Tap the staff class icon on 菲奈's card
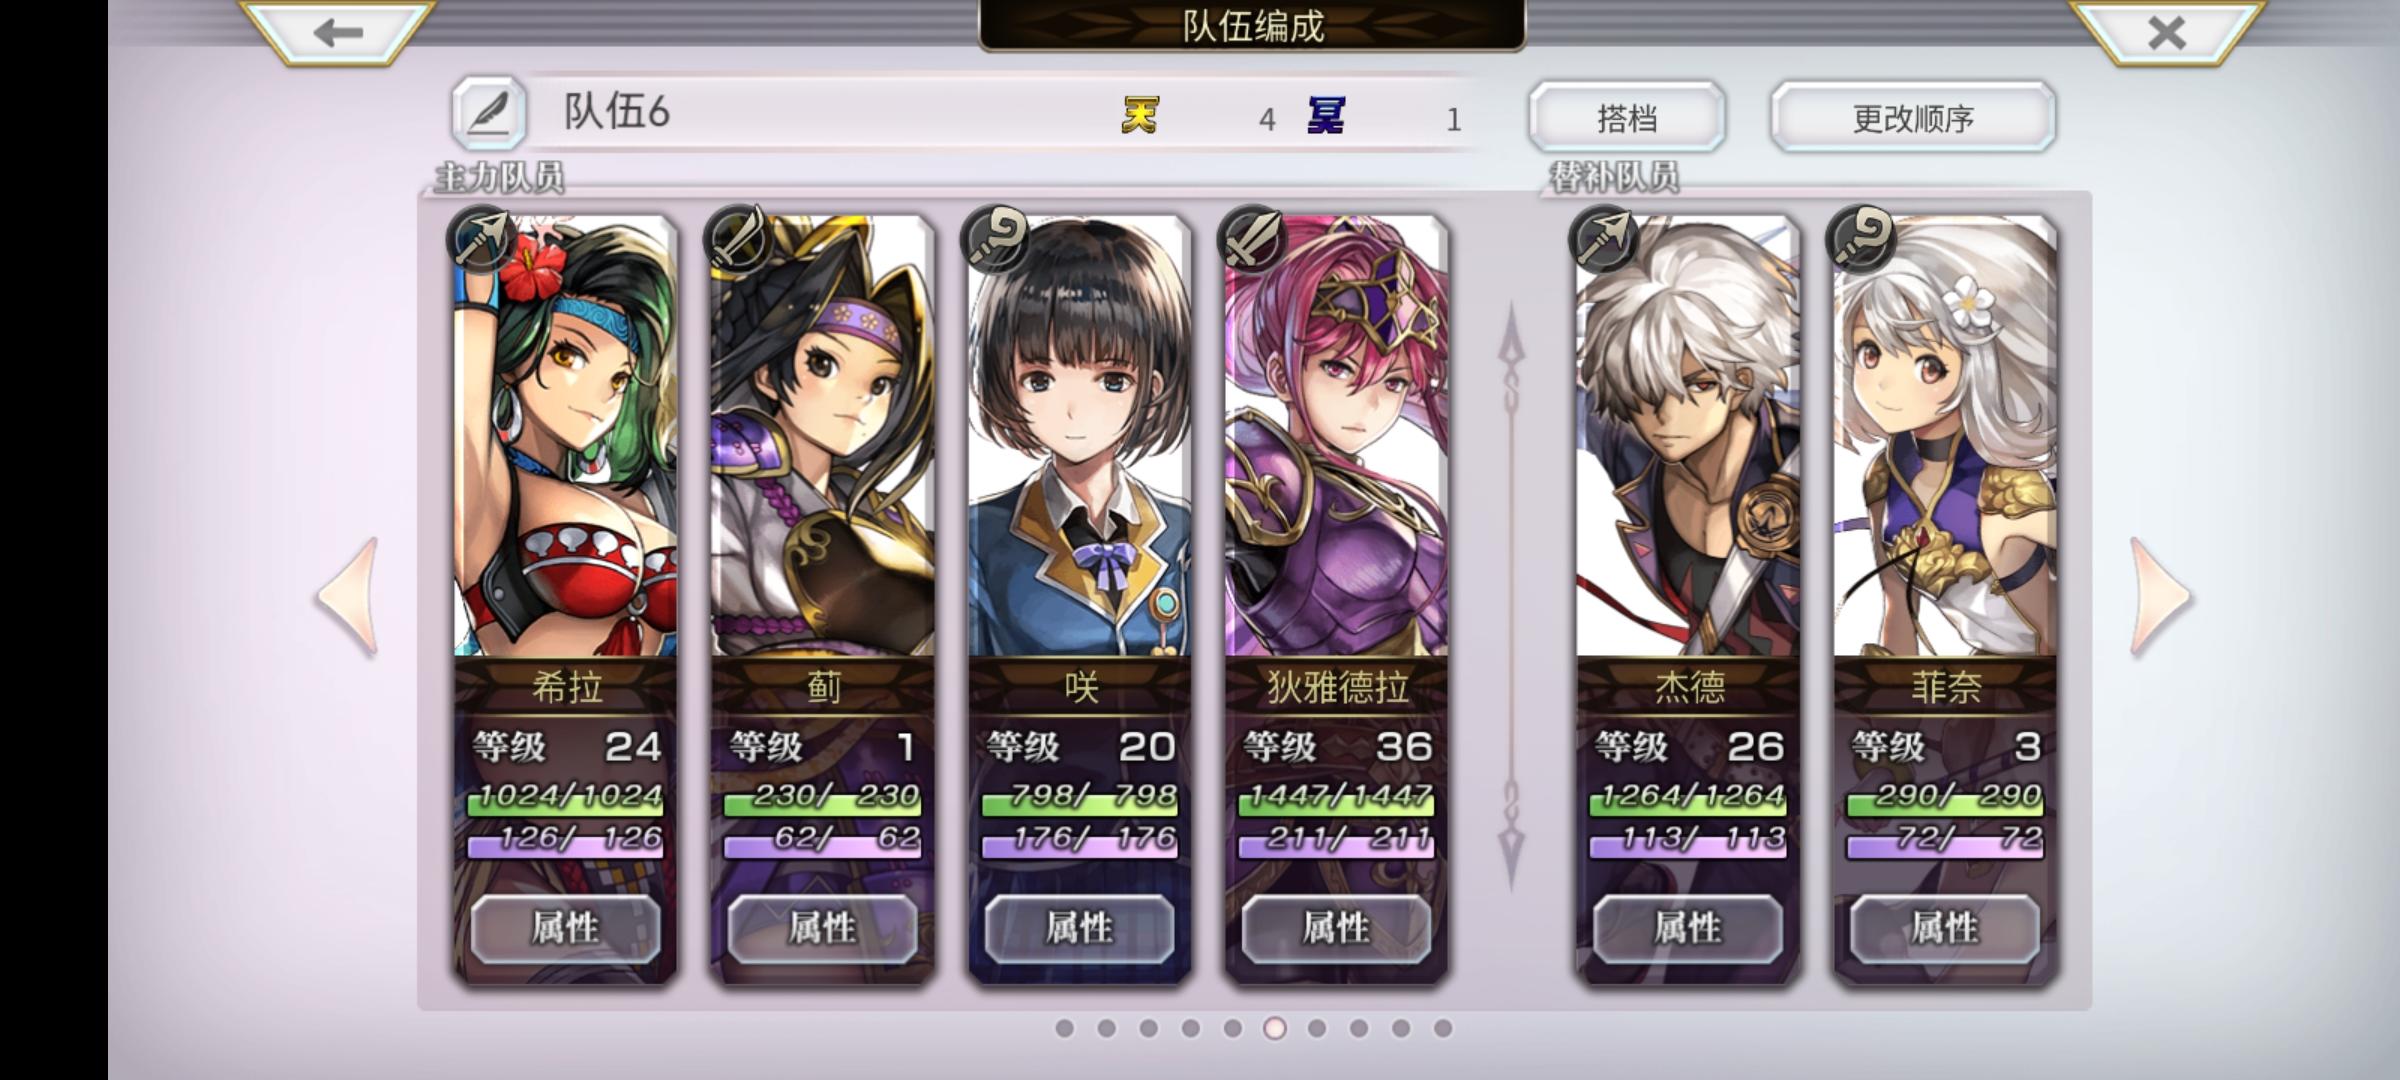This screenshot has width=2400, height=1080. [1862, 240]
